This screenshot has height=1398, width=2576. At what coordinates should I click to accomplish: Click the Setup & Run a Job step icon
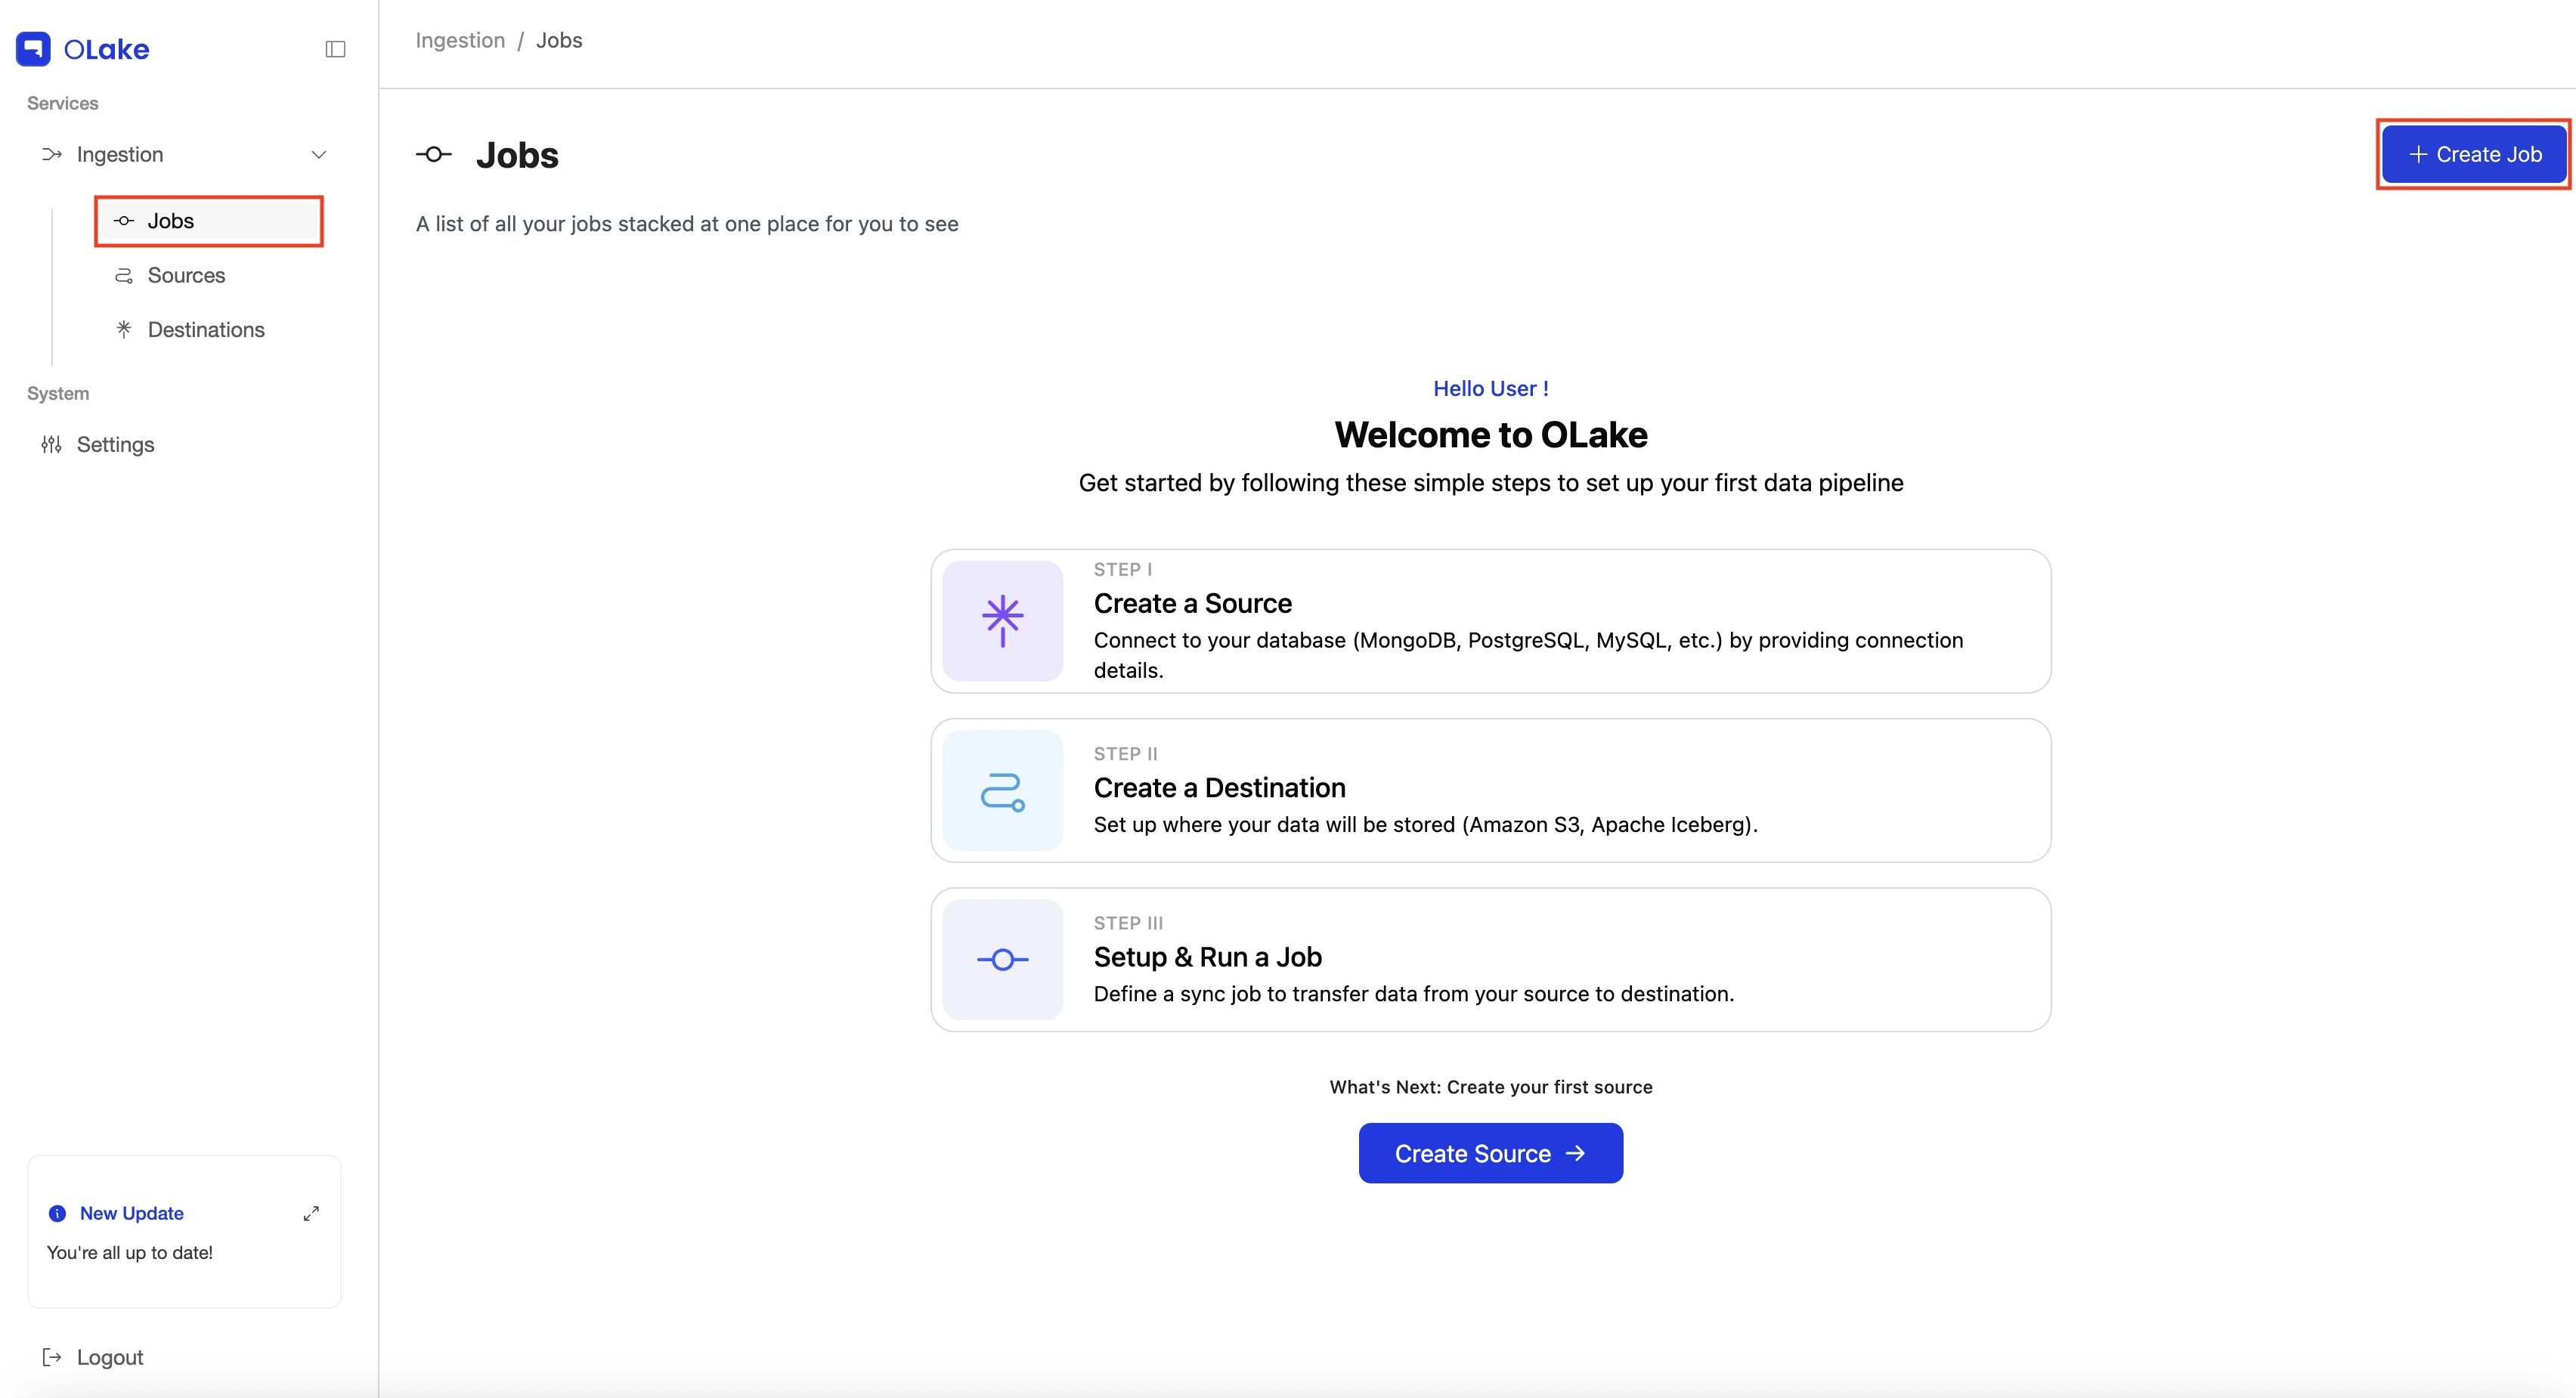coord(1002,960)
